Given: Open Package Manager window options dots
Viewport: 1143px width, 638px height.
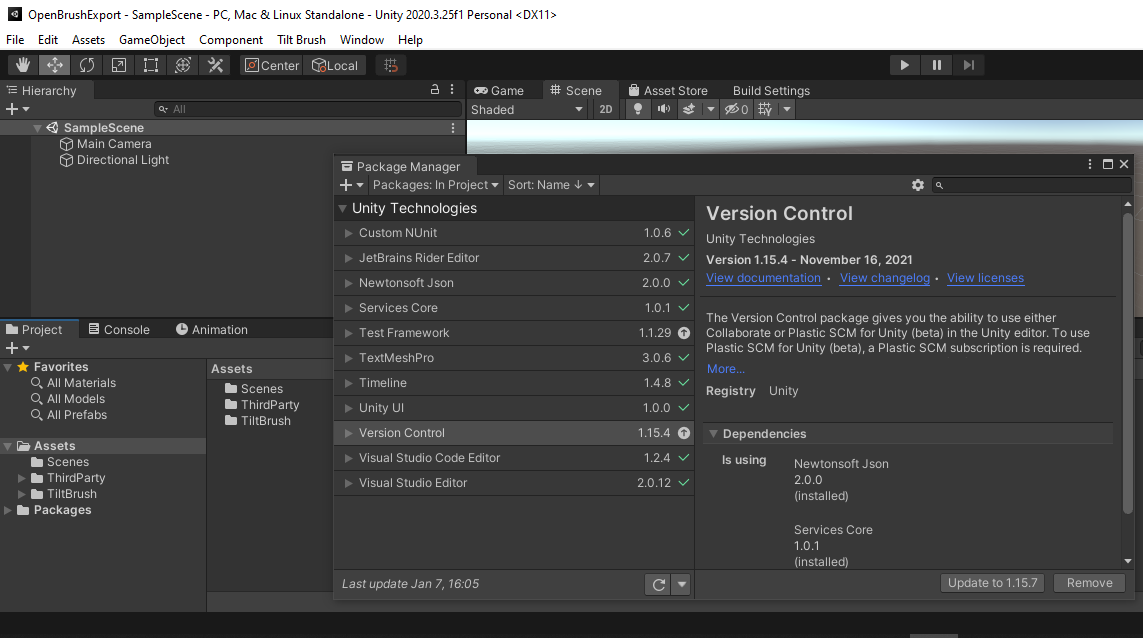Looking at the screenshot, I should click(x=1090, y=165).
